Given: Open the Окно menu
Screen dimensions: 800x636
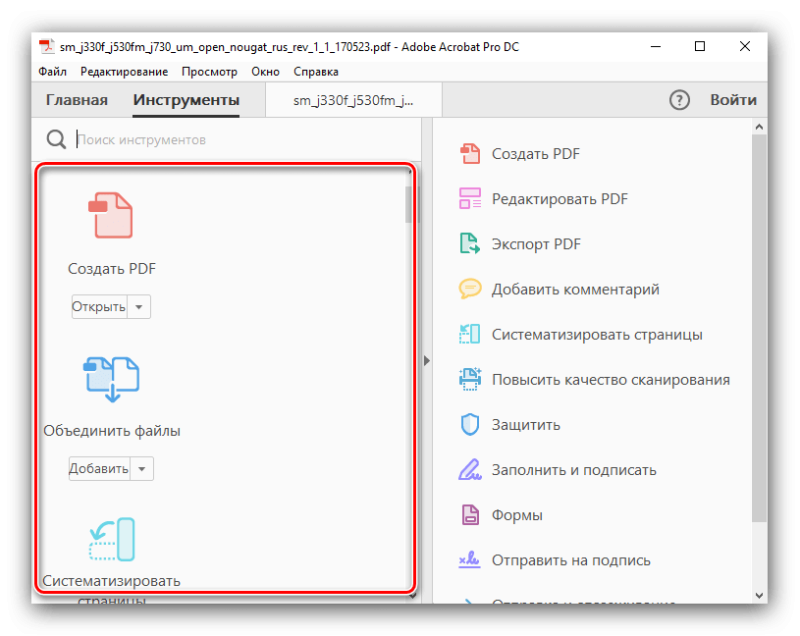Looking at the screenshot, I should point(265,71).
